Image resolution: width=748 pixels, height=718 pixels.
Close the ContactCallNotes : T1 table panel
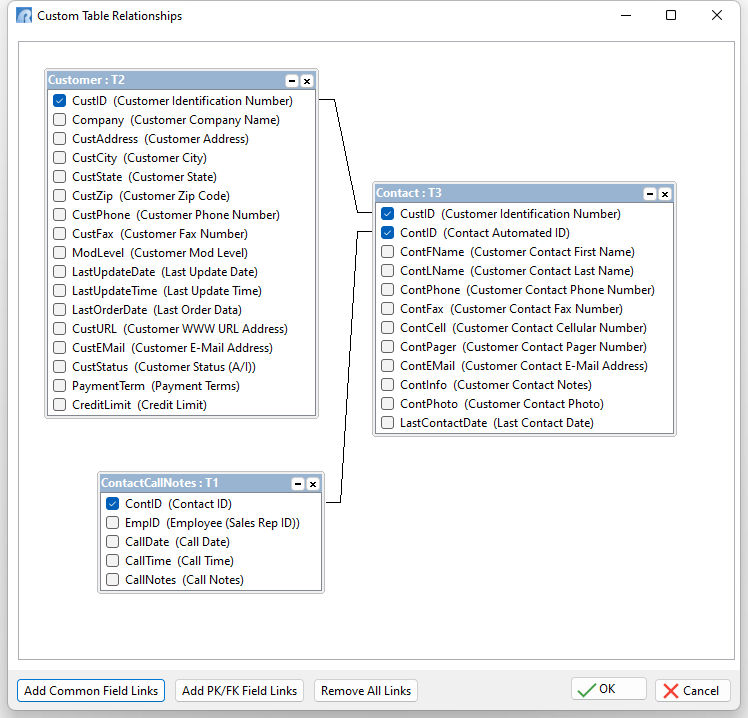pos(312,484)
